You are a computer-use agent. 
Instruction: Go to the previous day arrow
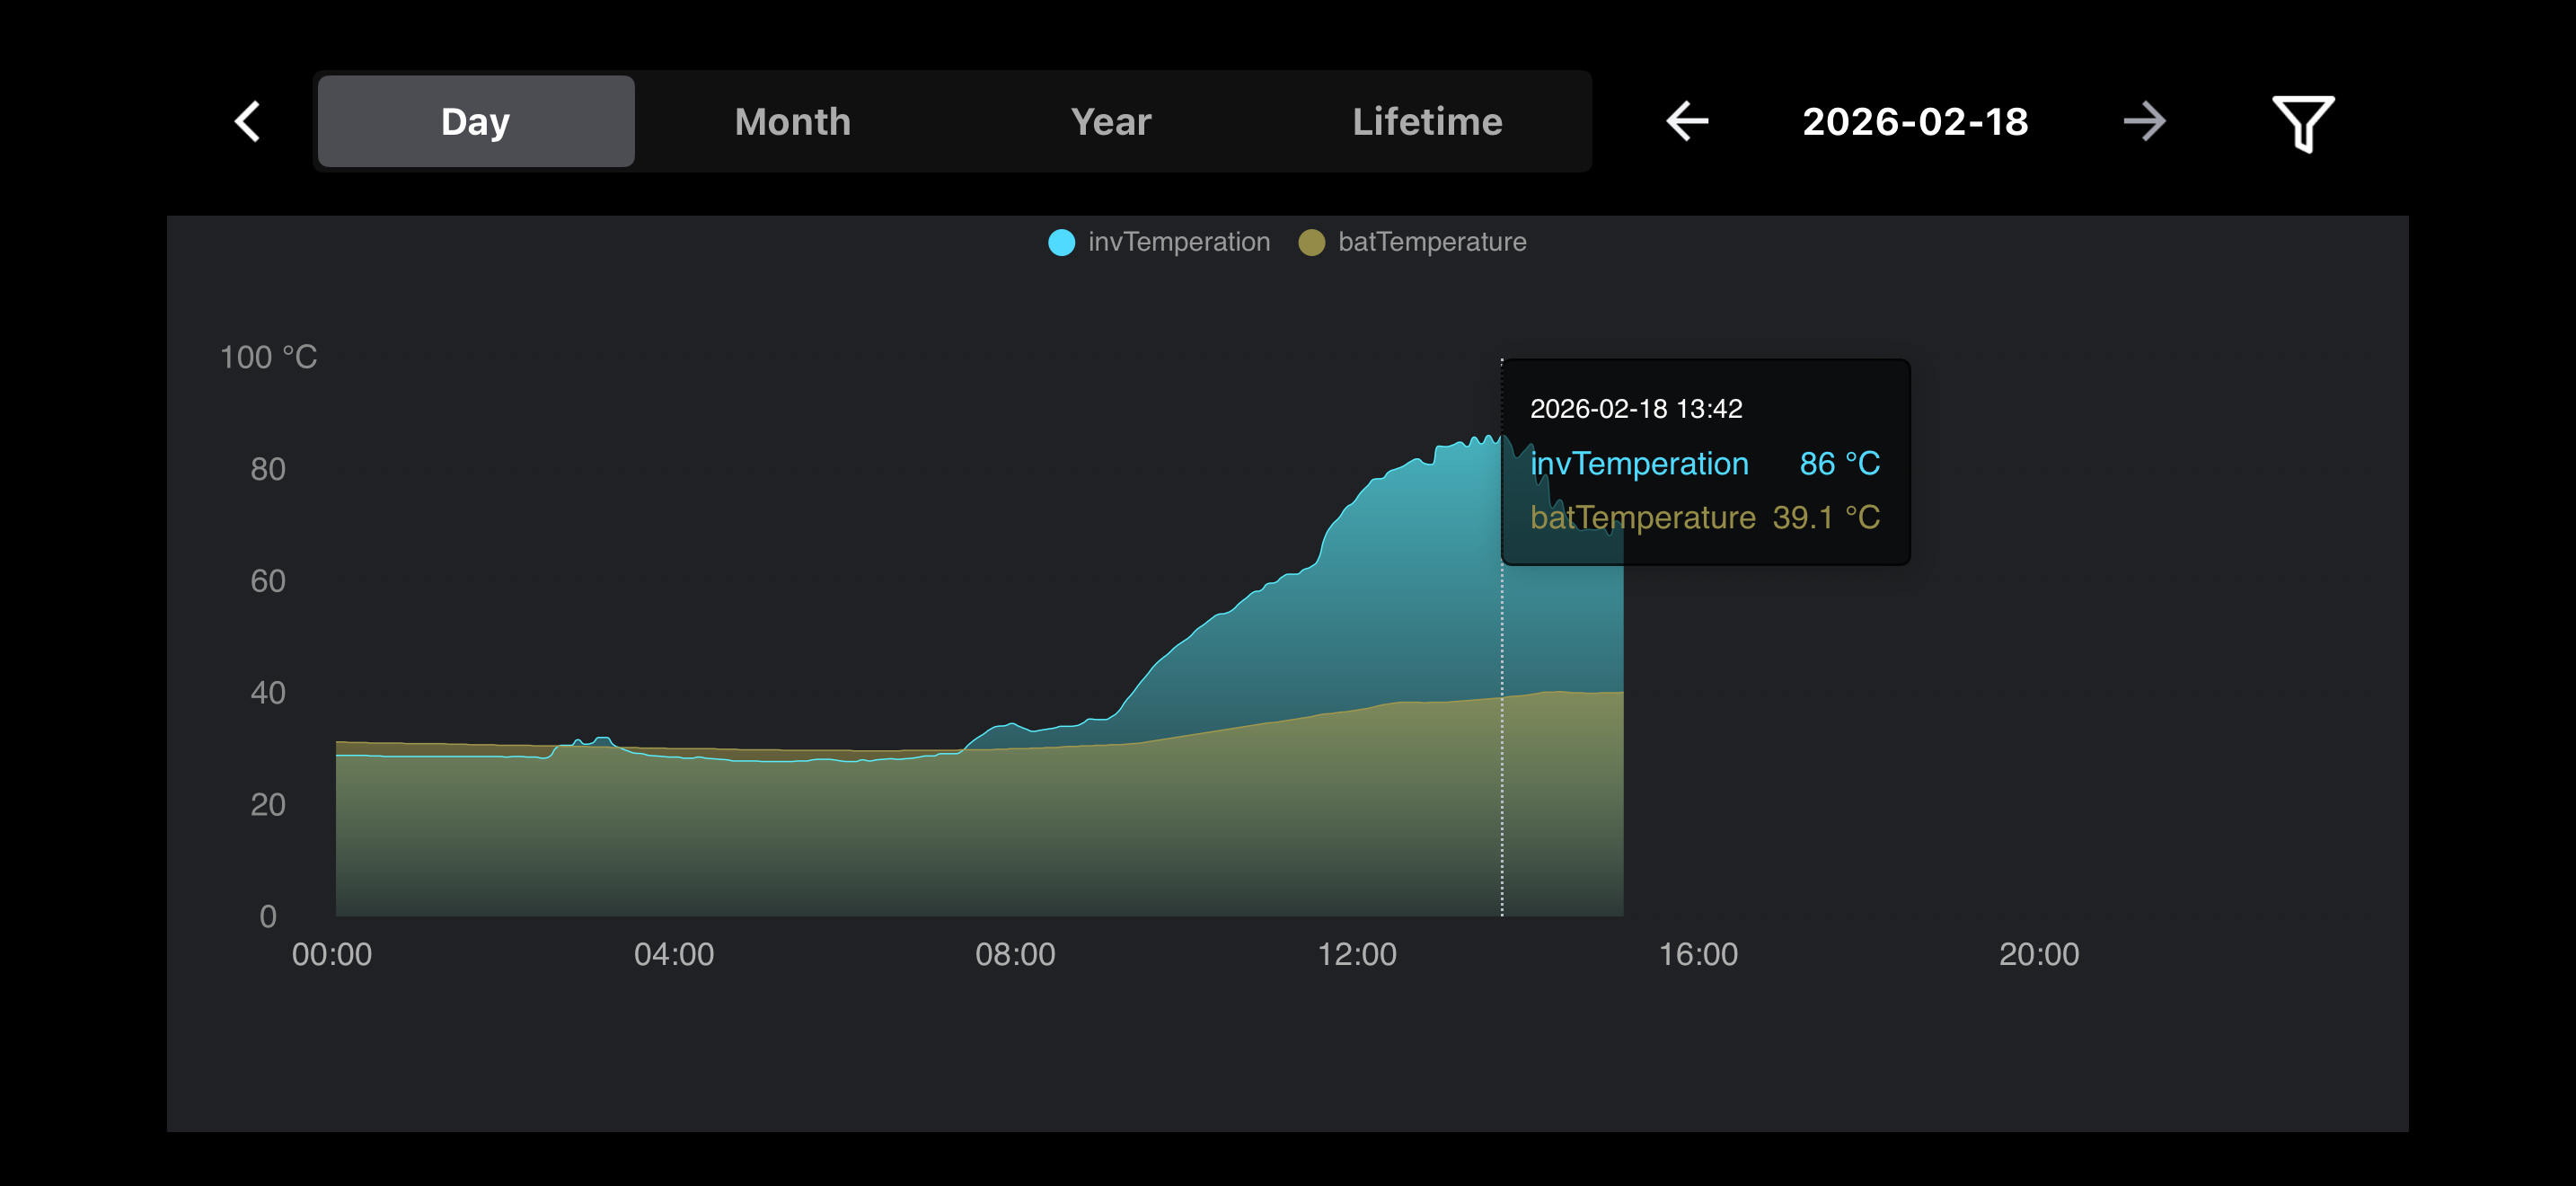(x=1687, y=121)
